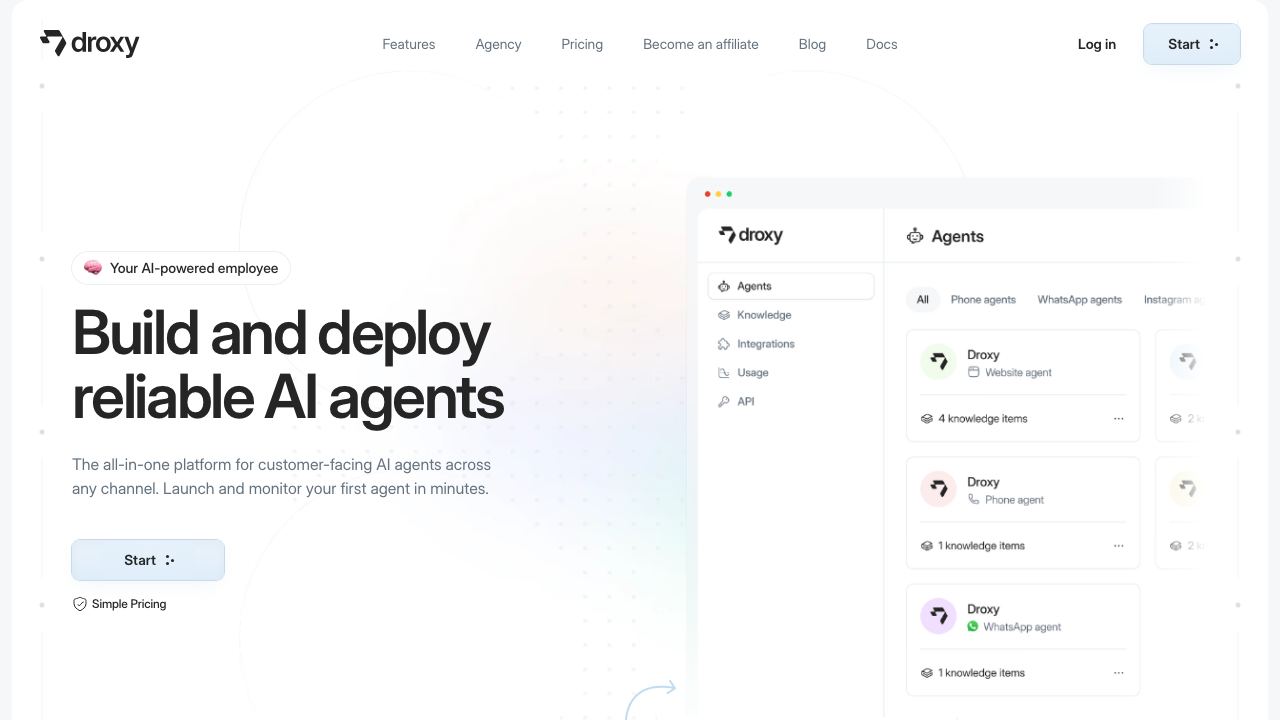Click the droxy logo in the dashboard sidebar

(751, 235)
